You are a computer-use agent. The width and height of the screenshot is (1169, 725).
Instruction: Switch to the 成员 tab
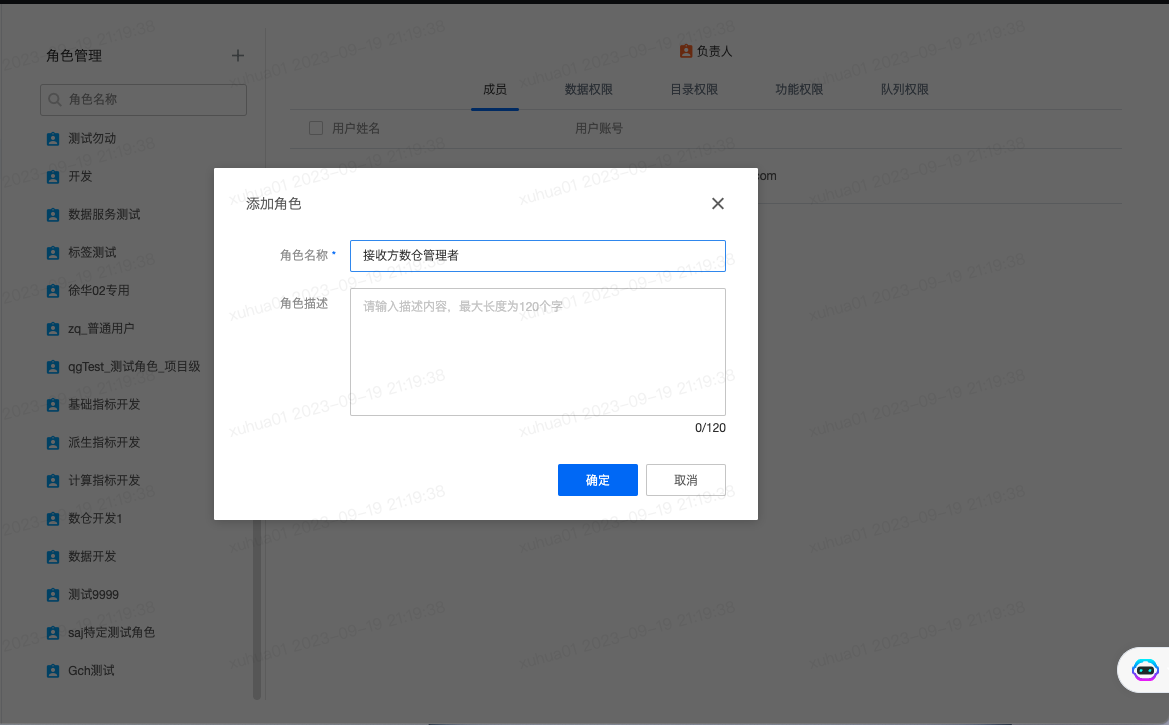(495, 90)
